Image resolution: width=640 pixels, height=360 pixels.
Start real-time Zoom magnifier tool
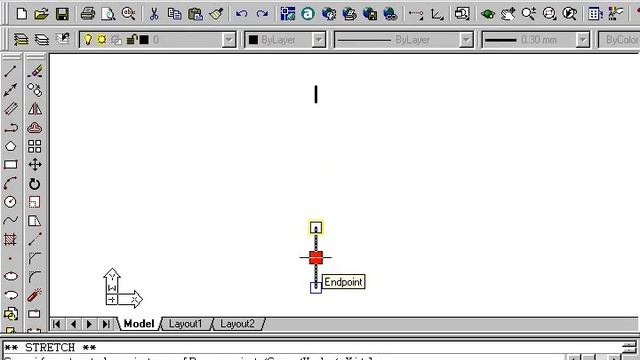[x=529, y=14]
